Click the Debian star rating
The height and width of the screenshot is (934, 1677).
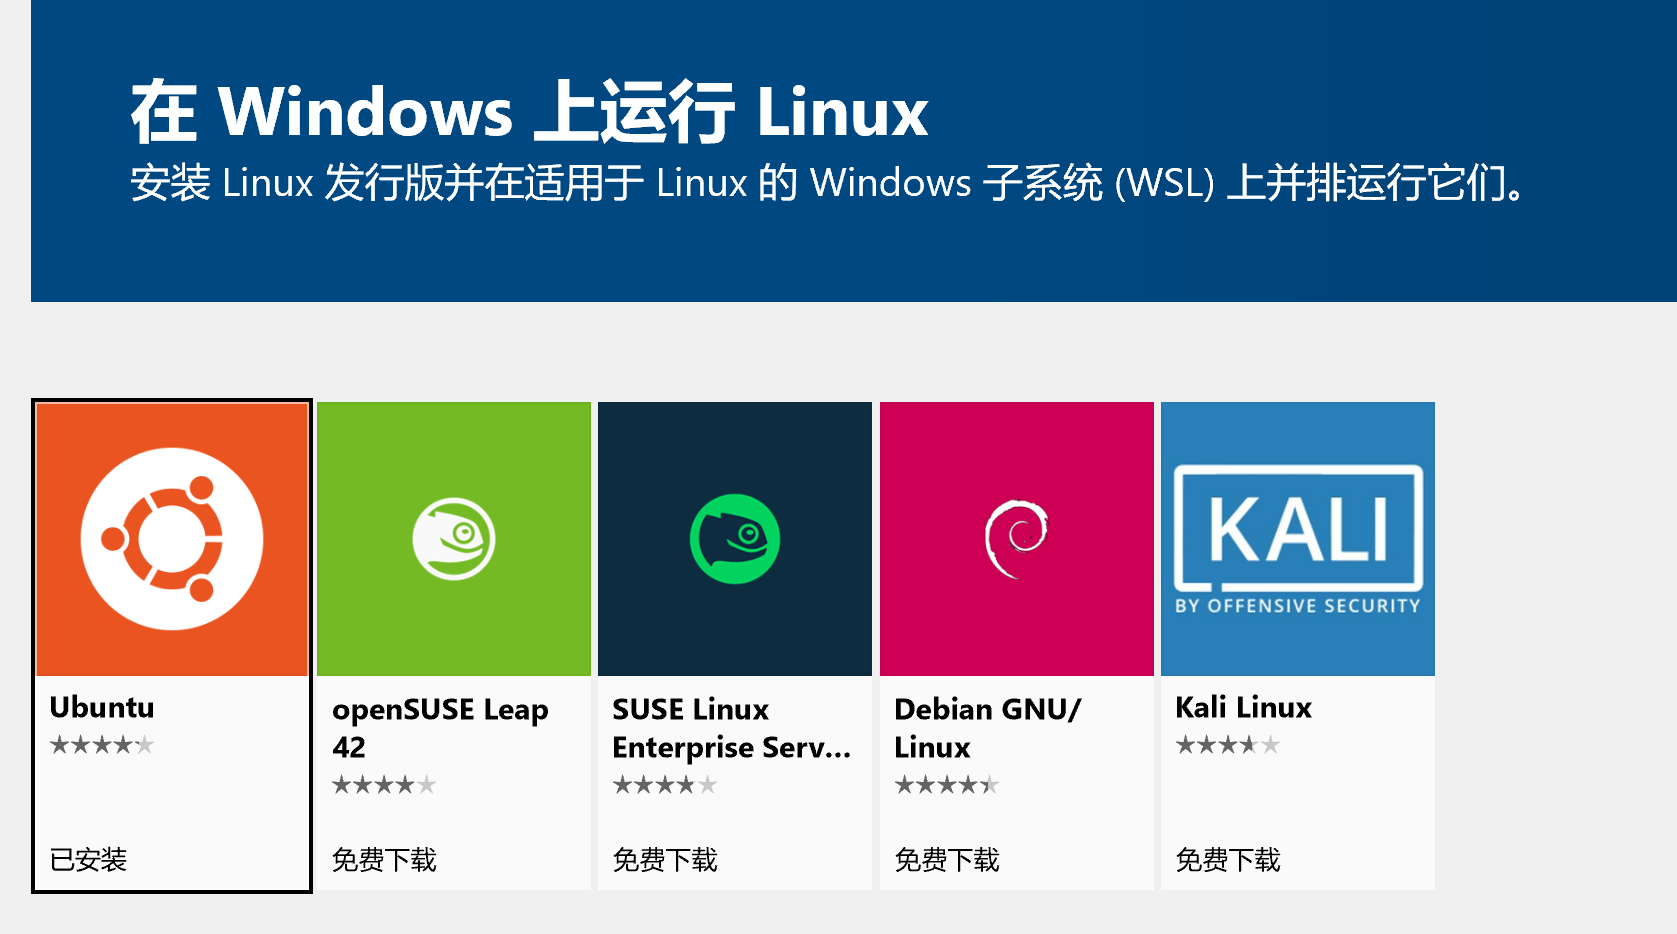coord(947,785)
